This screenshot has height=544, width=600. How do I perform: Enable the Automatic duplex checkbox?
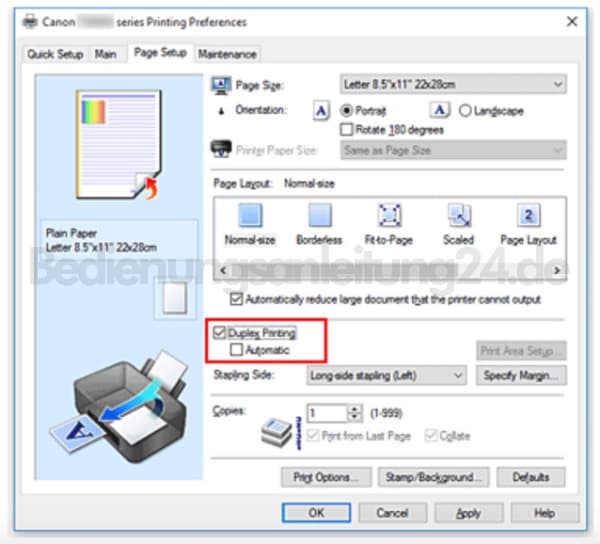pos(236,349)
